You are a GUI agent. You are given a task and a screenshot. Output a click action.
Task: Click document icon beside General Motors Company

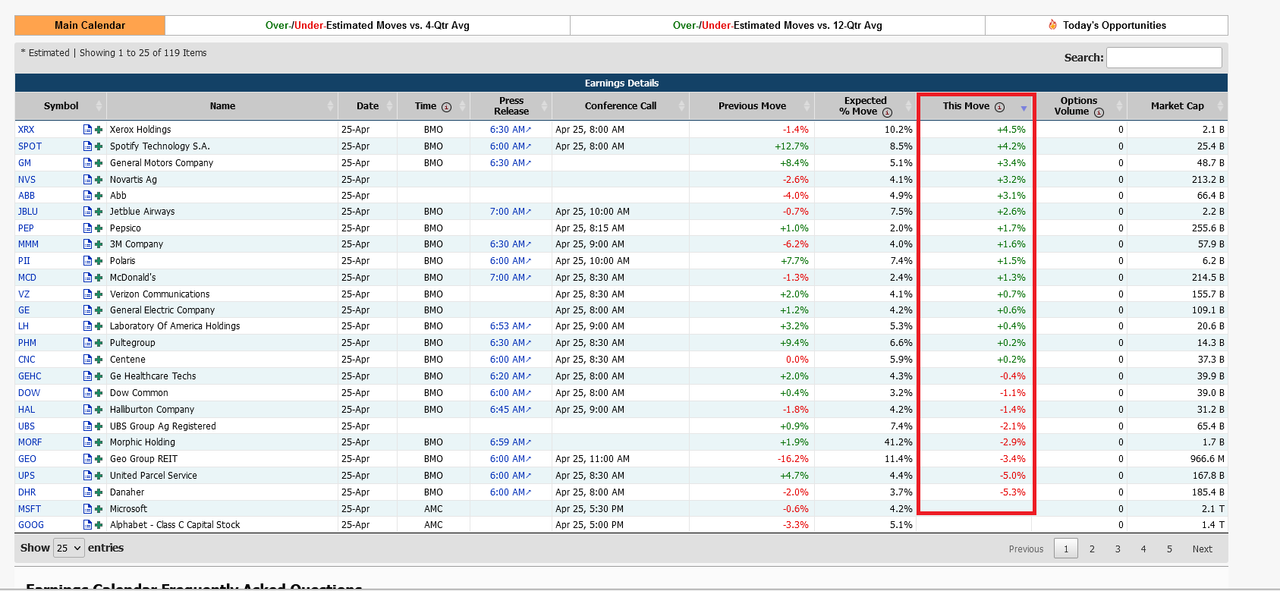point(88,163)
